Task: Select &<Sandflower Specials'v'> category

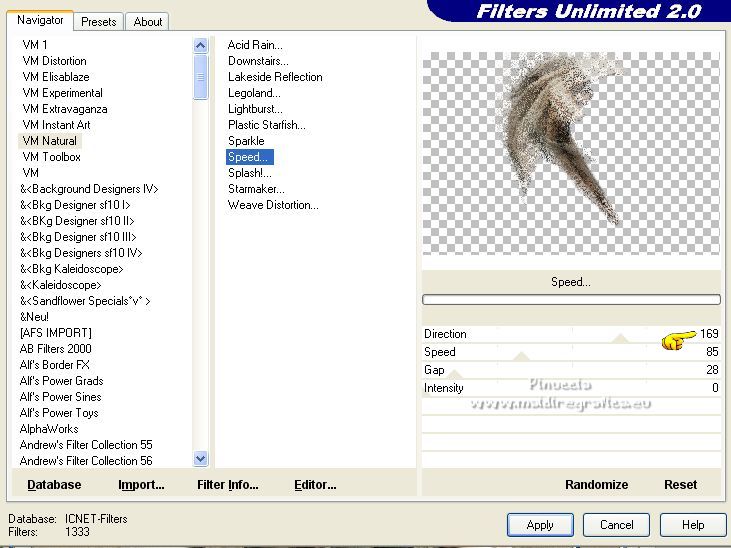Action: click(85, 301)
